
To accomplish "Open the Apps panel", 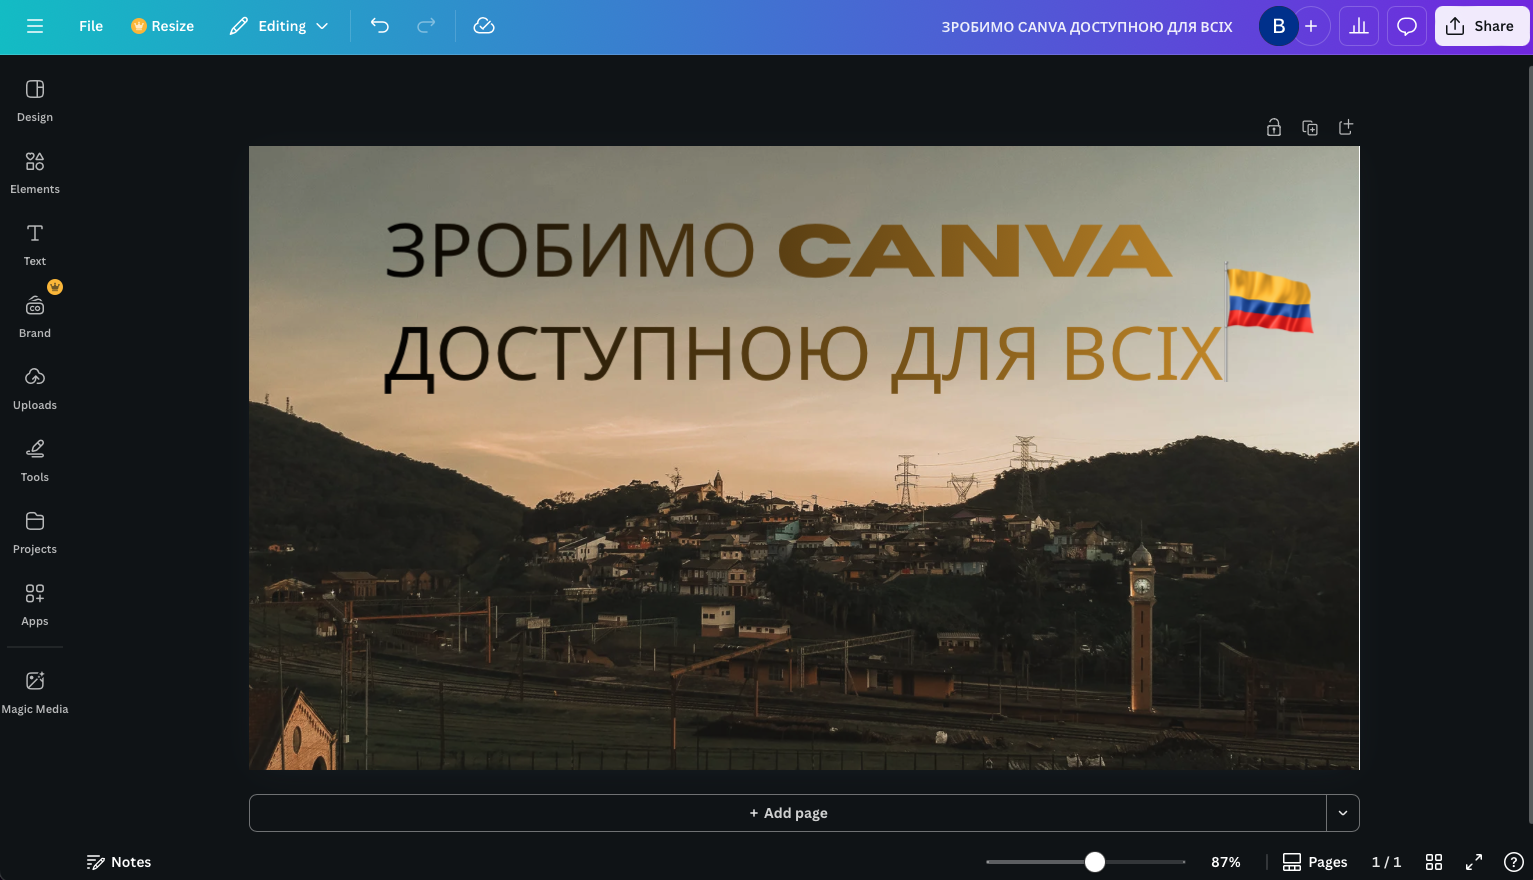I will click(35, 605).
